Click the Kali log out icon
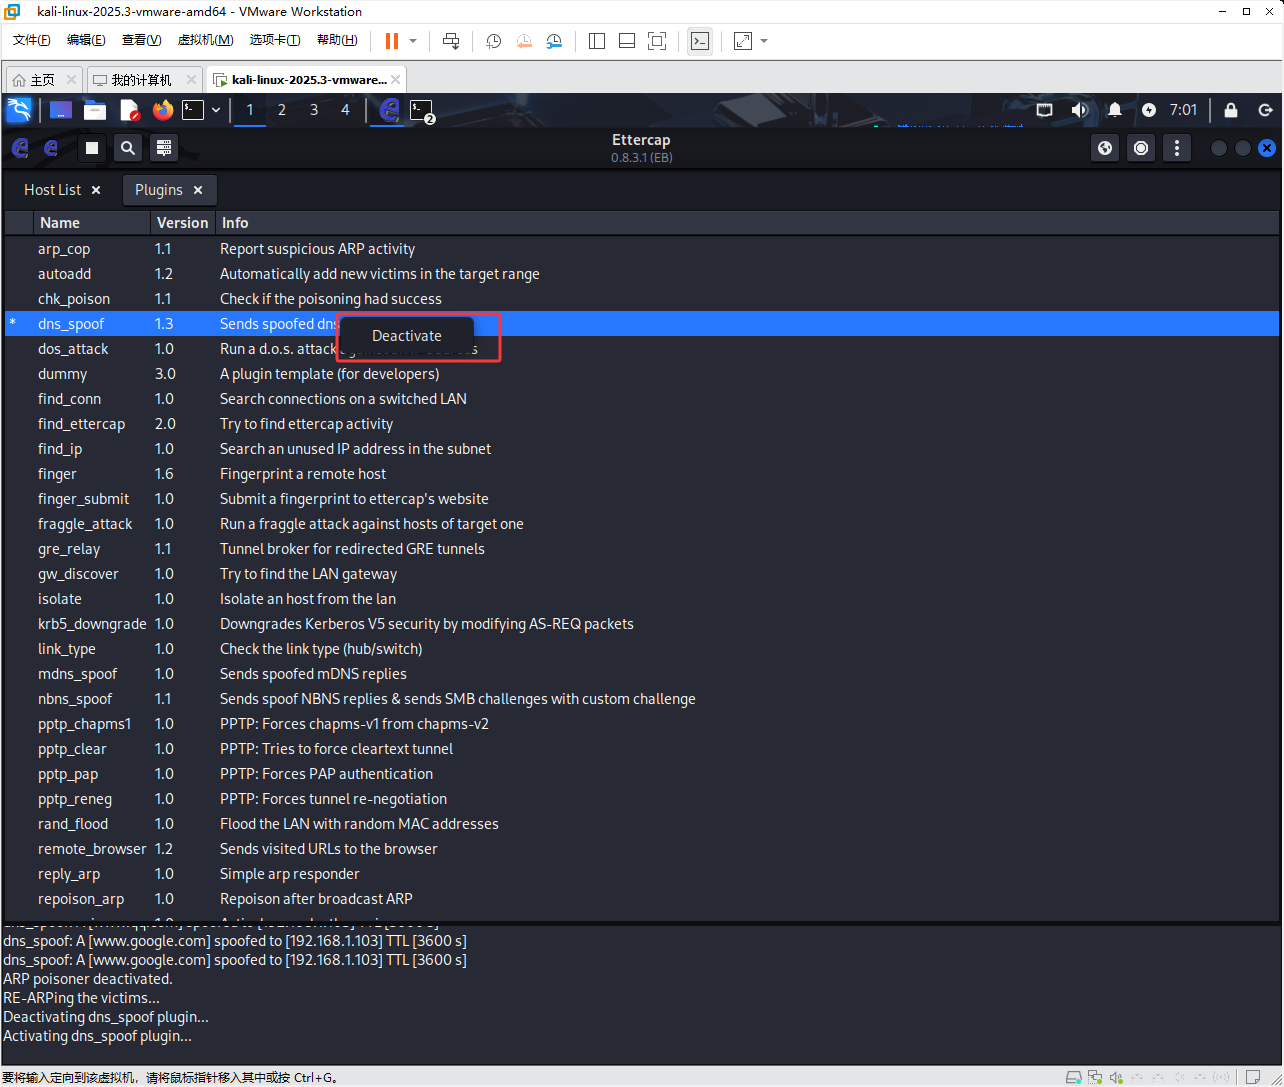This screenshot has height=1087, width=1284. point(1265,110)
